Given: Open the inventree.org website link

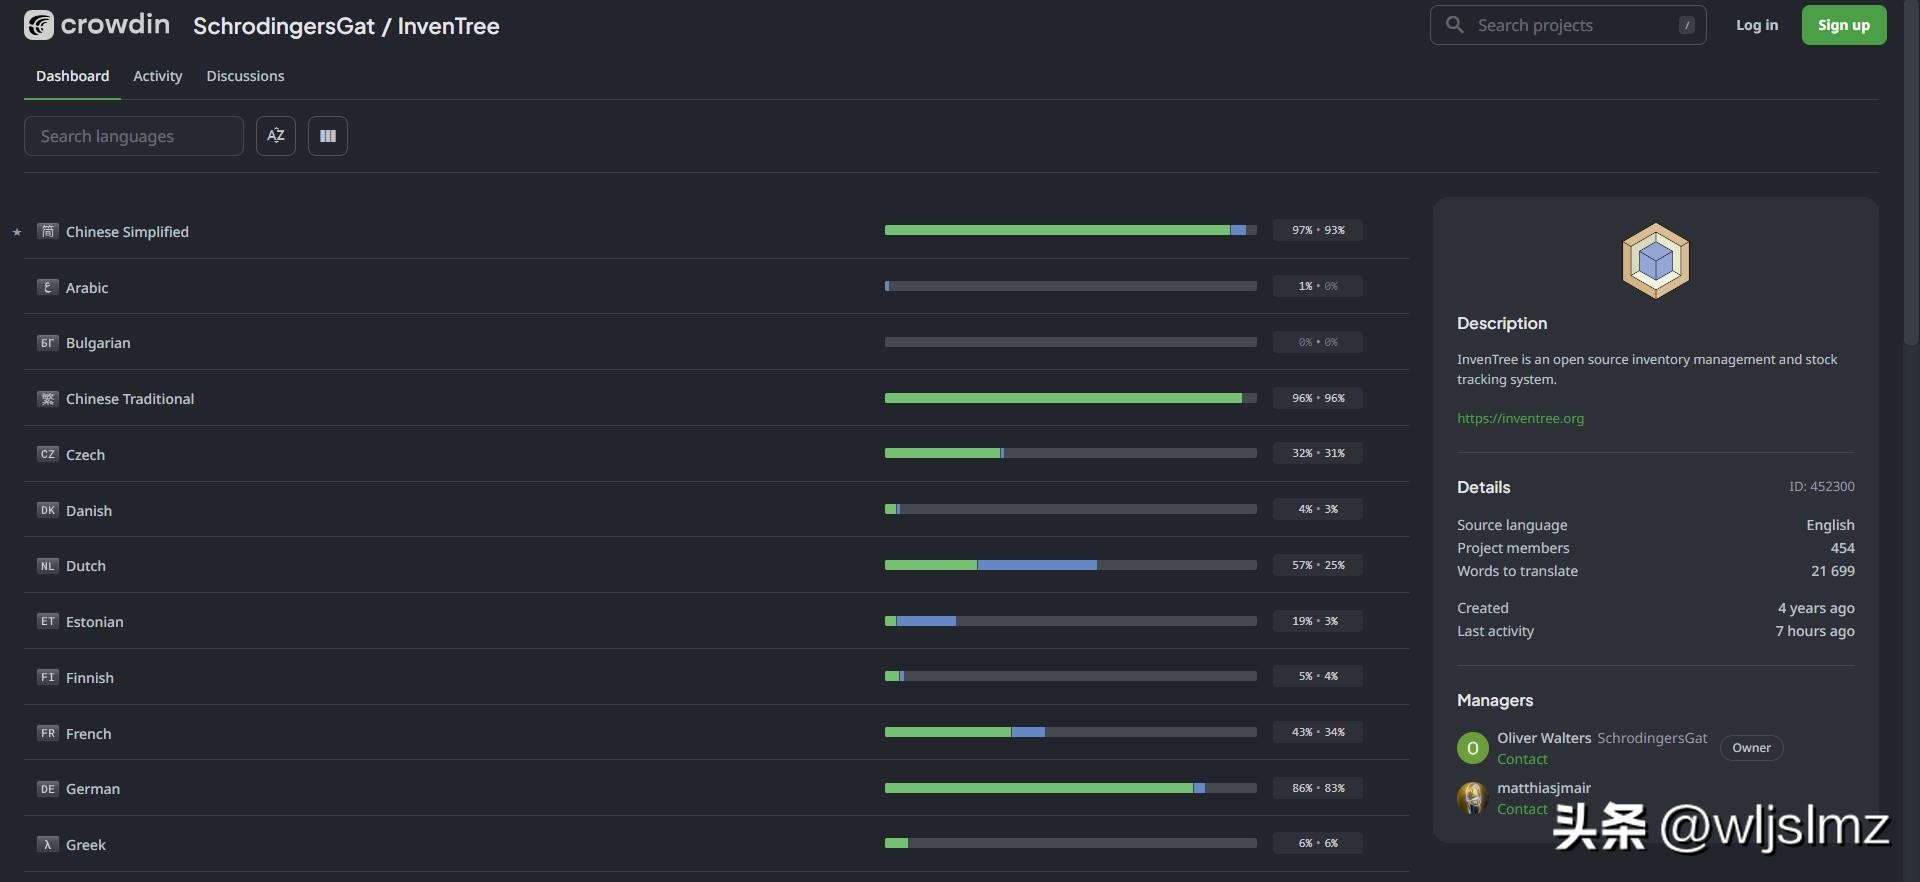Looking at the screenshot, I should (x=1520, y=418).
